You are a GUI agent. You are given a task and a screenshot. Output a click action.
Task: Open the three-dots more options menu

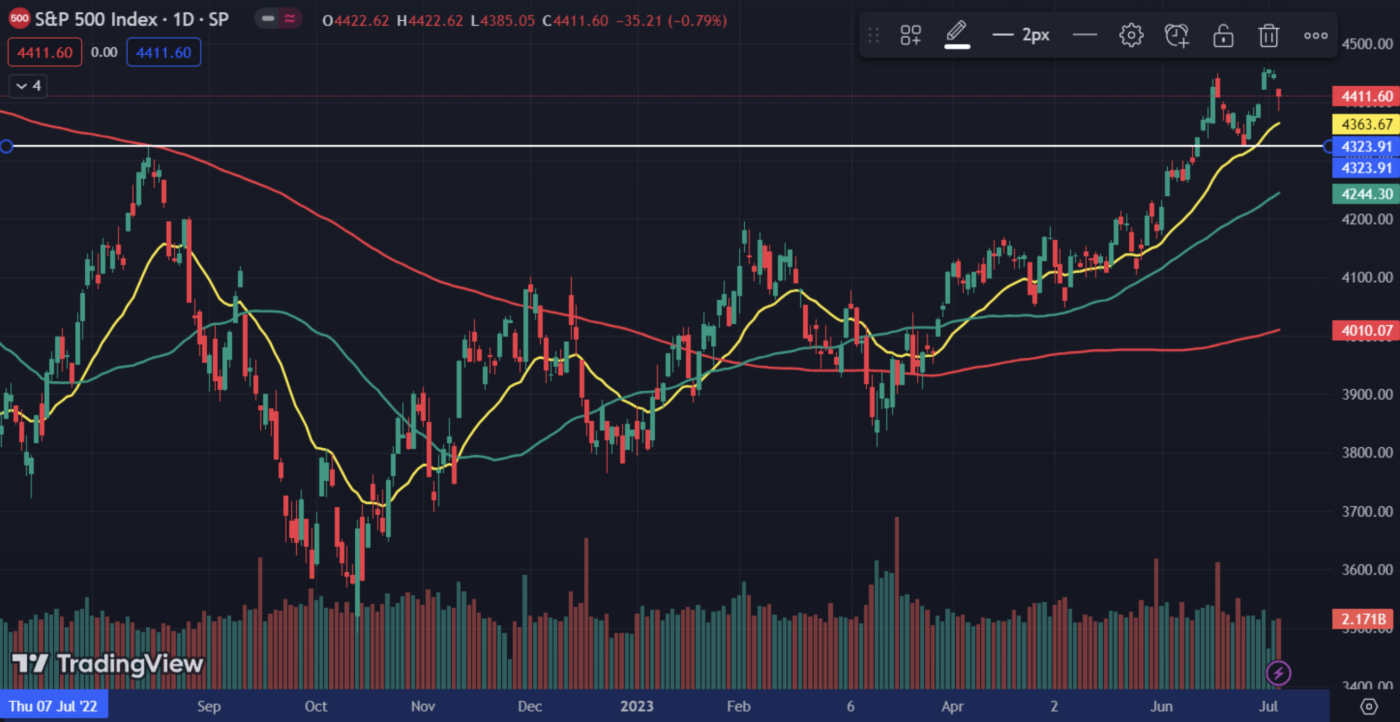(x=1315, y=36)
